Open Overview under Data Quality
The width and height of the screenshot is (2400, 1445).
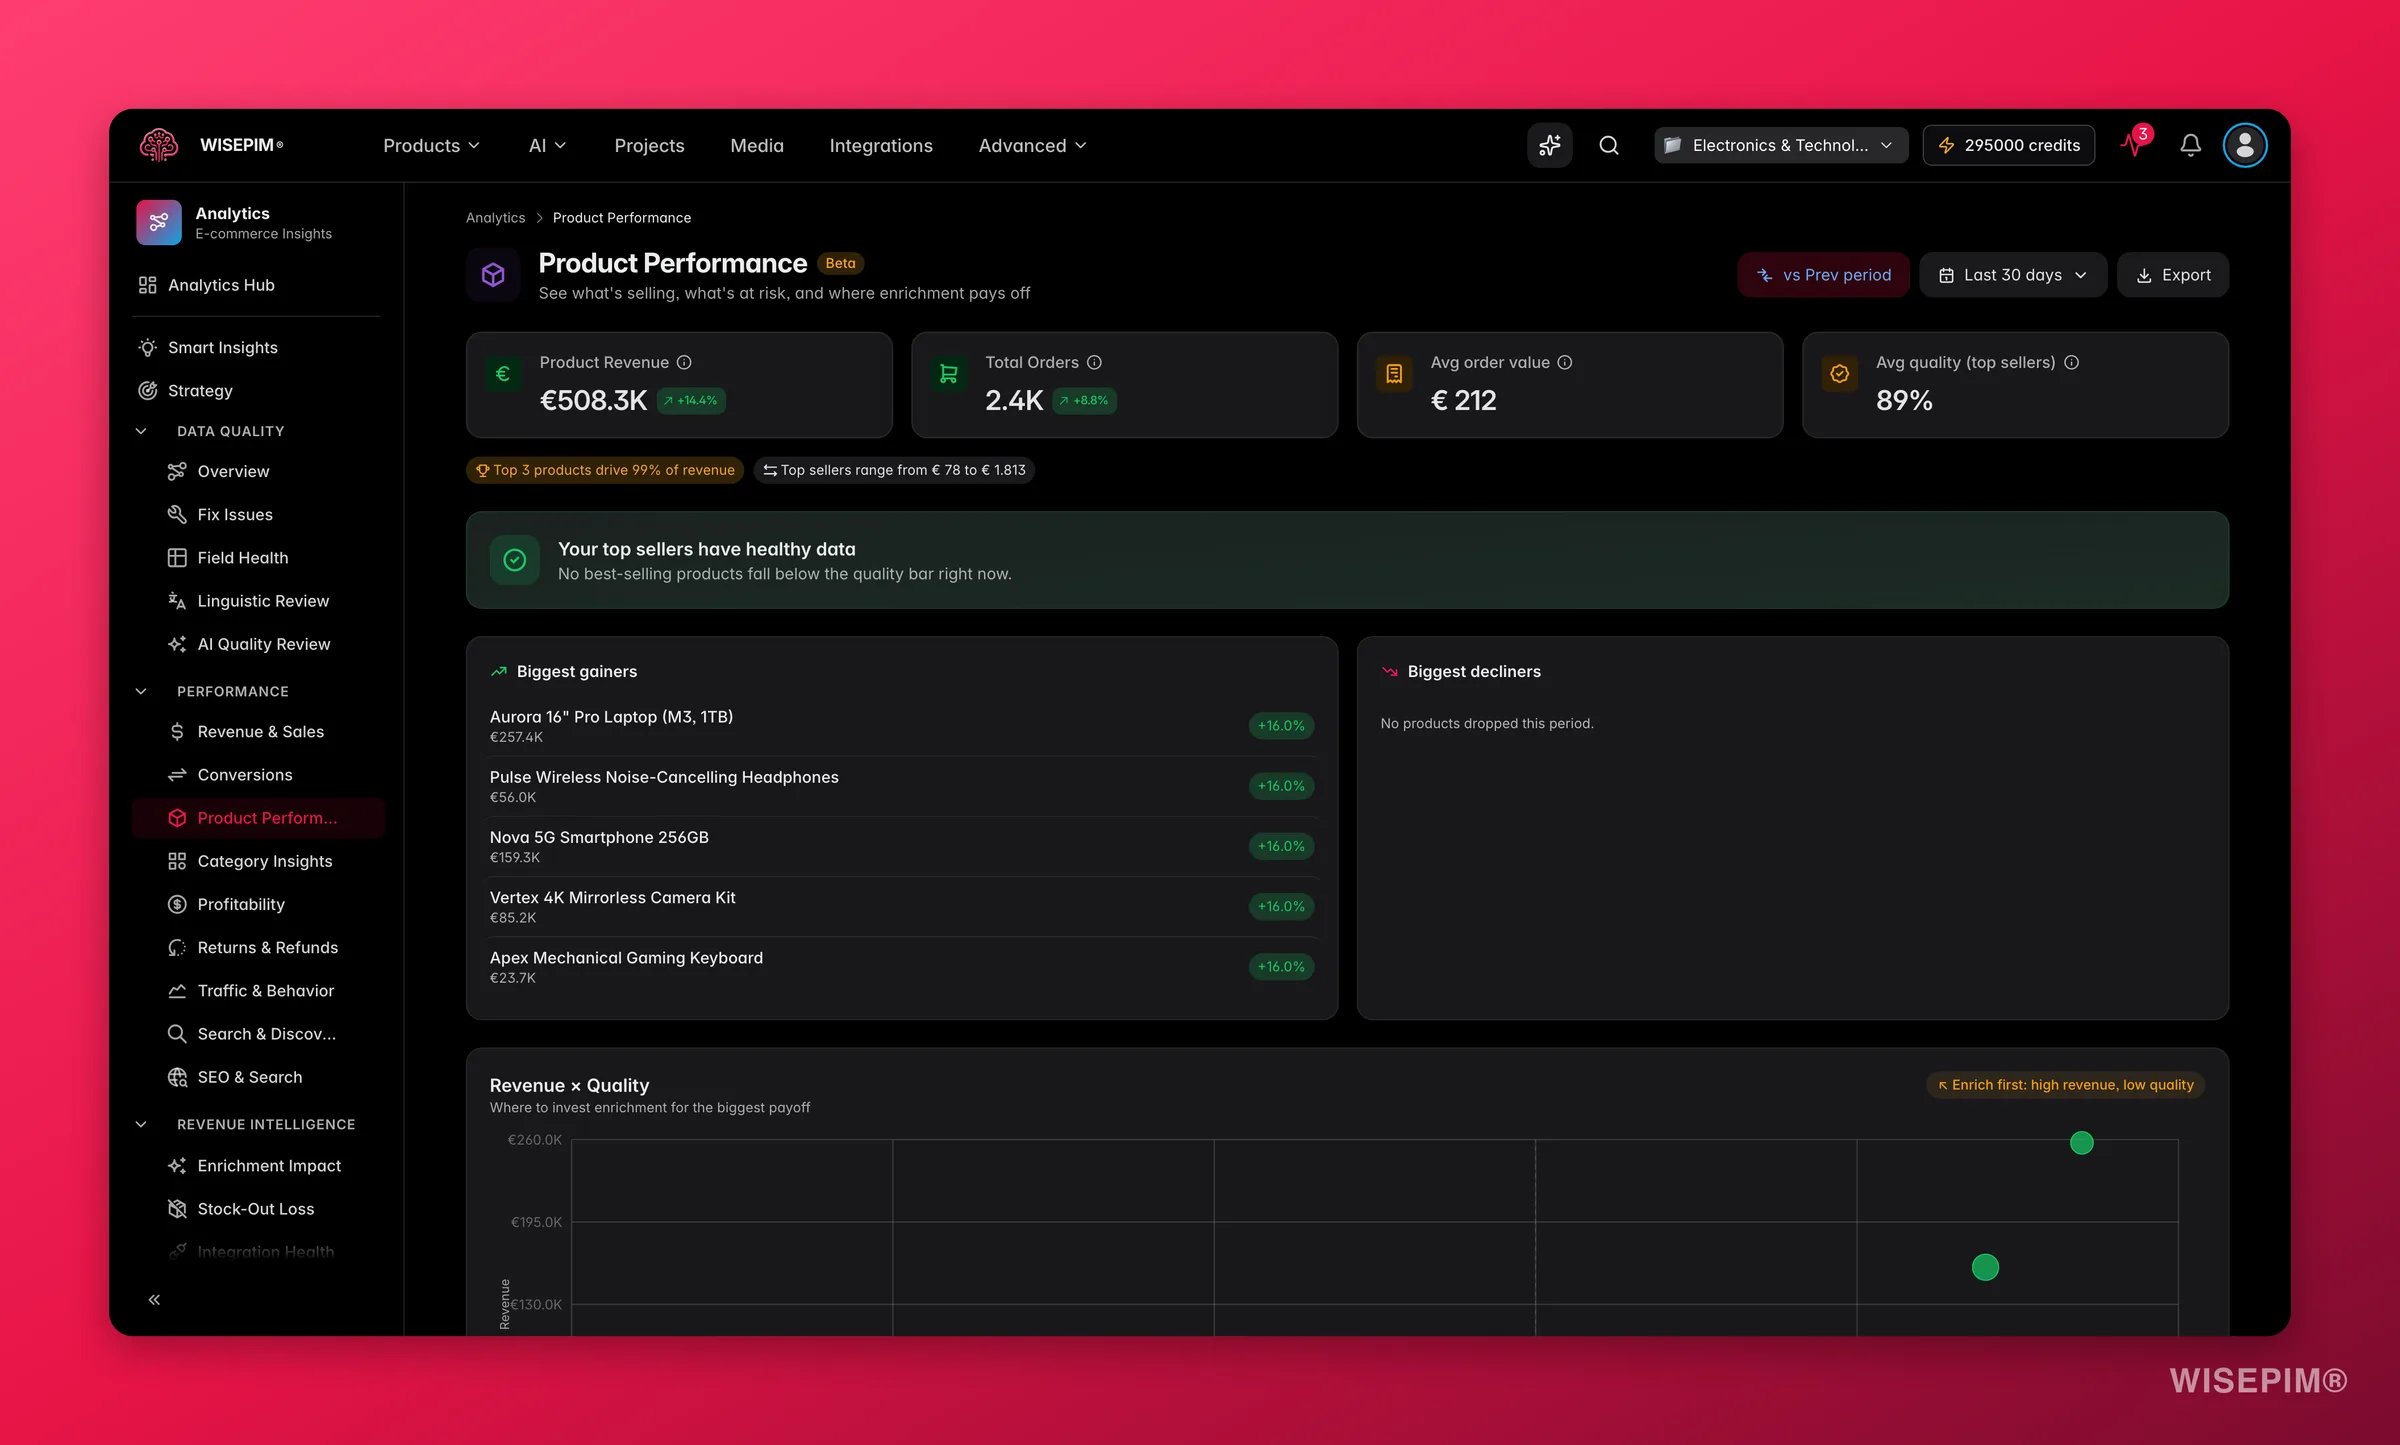[257, 471]
